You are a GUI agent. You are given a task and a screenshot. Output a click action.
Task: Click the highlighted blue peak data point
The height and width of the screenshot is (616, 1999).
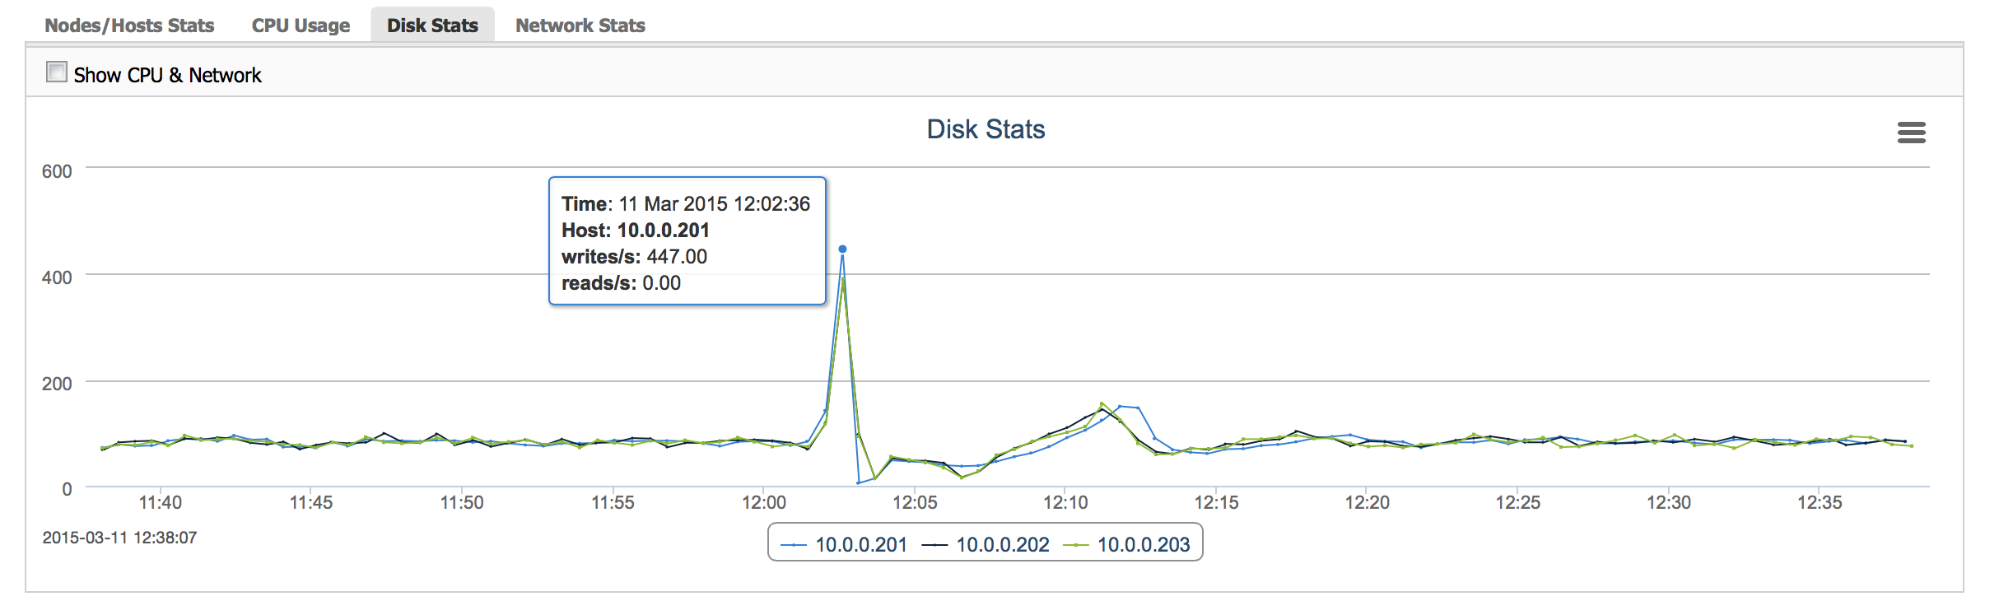tap(843, 249)
